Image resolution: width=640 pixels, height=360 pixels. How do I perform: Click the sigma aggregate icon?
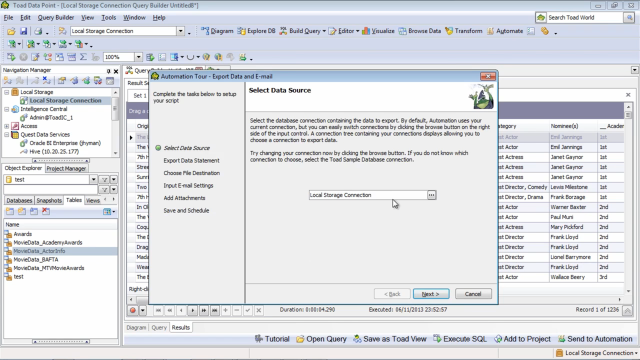pyautogui.click(x=83, y=57)
